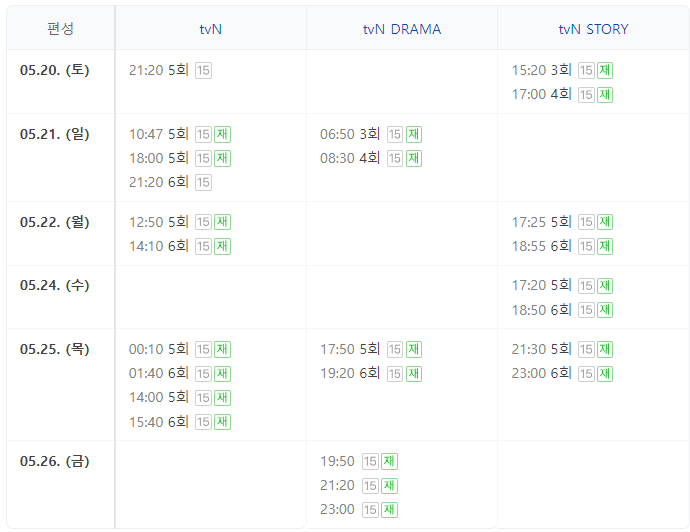Open the tvN DRAMA channel header link
This screenshot has width=690, height=532.
point(402,29)
